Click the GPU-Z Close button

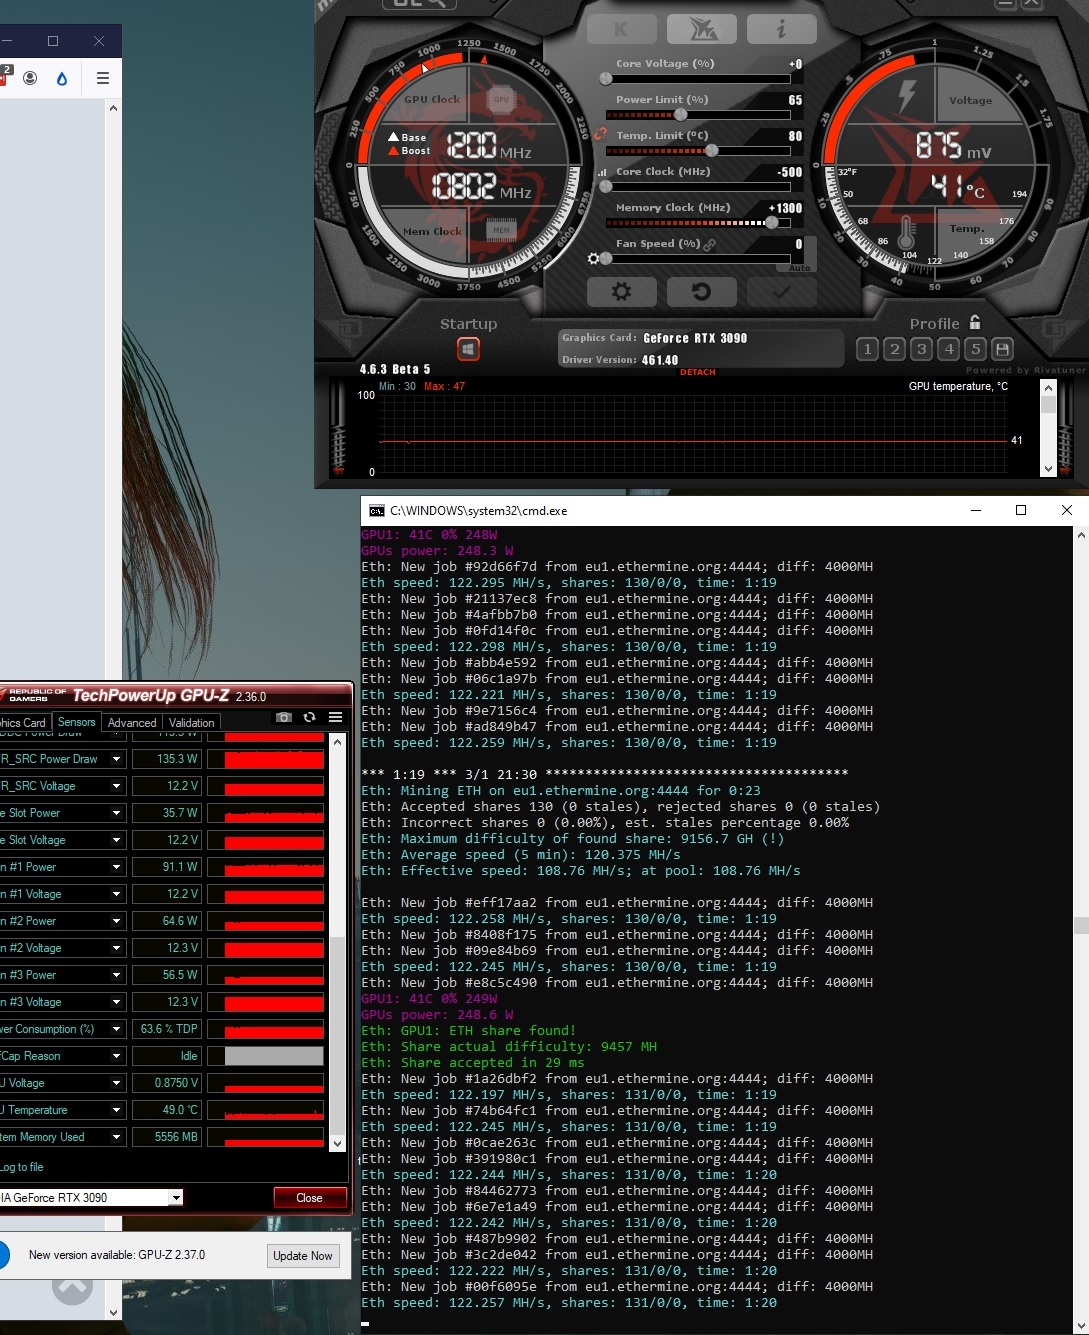pyautogui.click(x=309, y=1198)
